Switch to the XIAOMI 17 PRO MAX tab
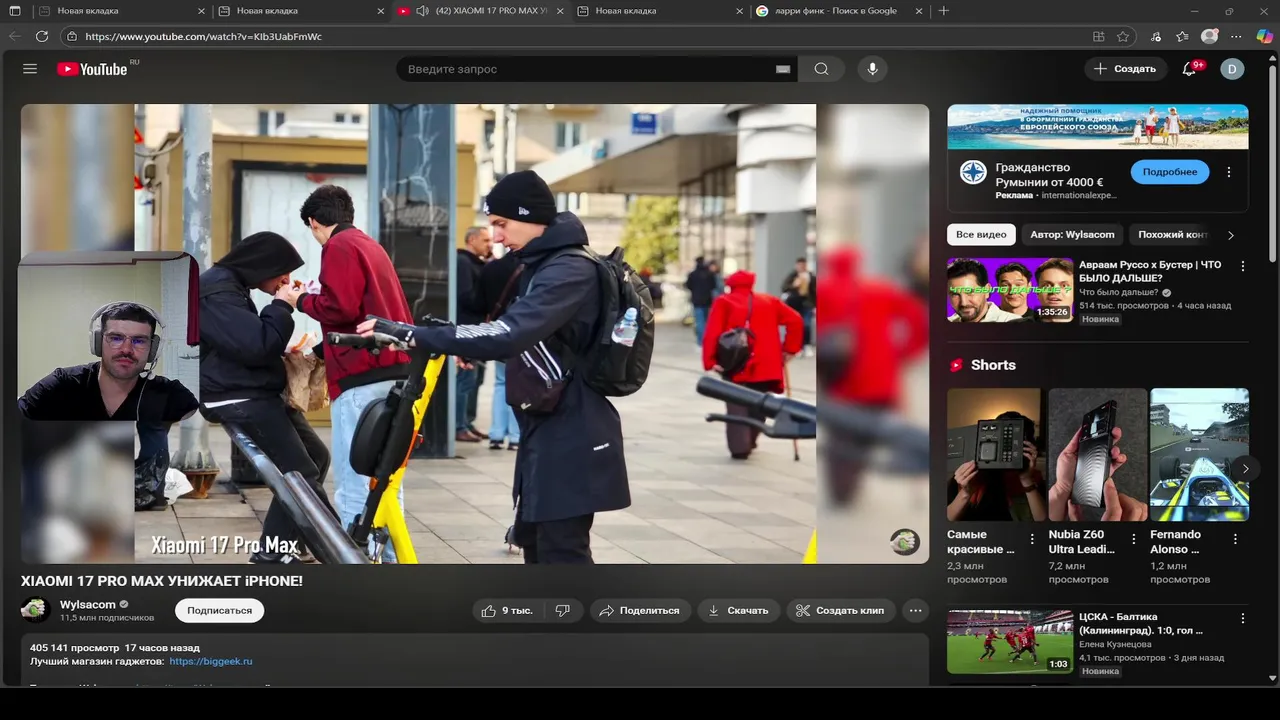This screenshot has width=1280, height=720. pyautogui.click(x=480, y=11)
